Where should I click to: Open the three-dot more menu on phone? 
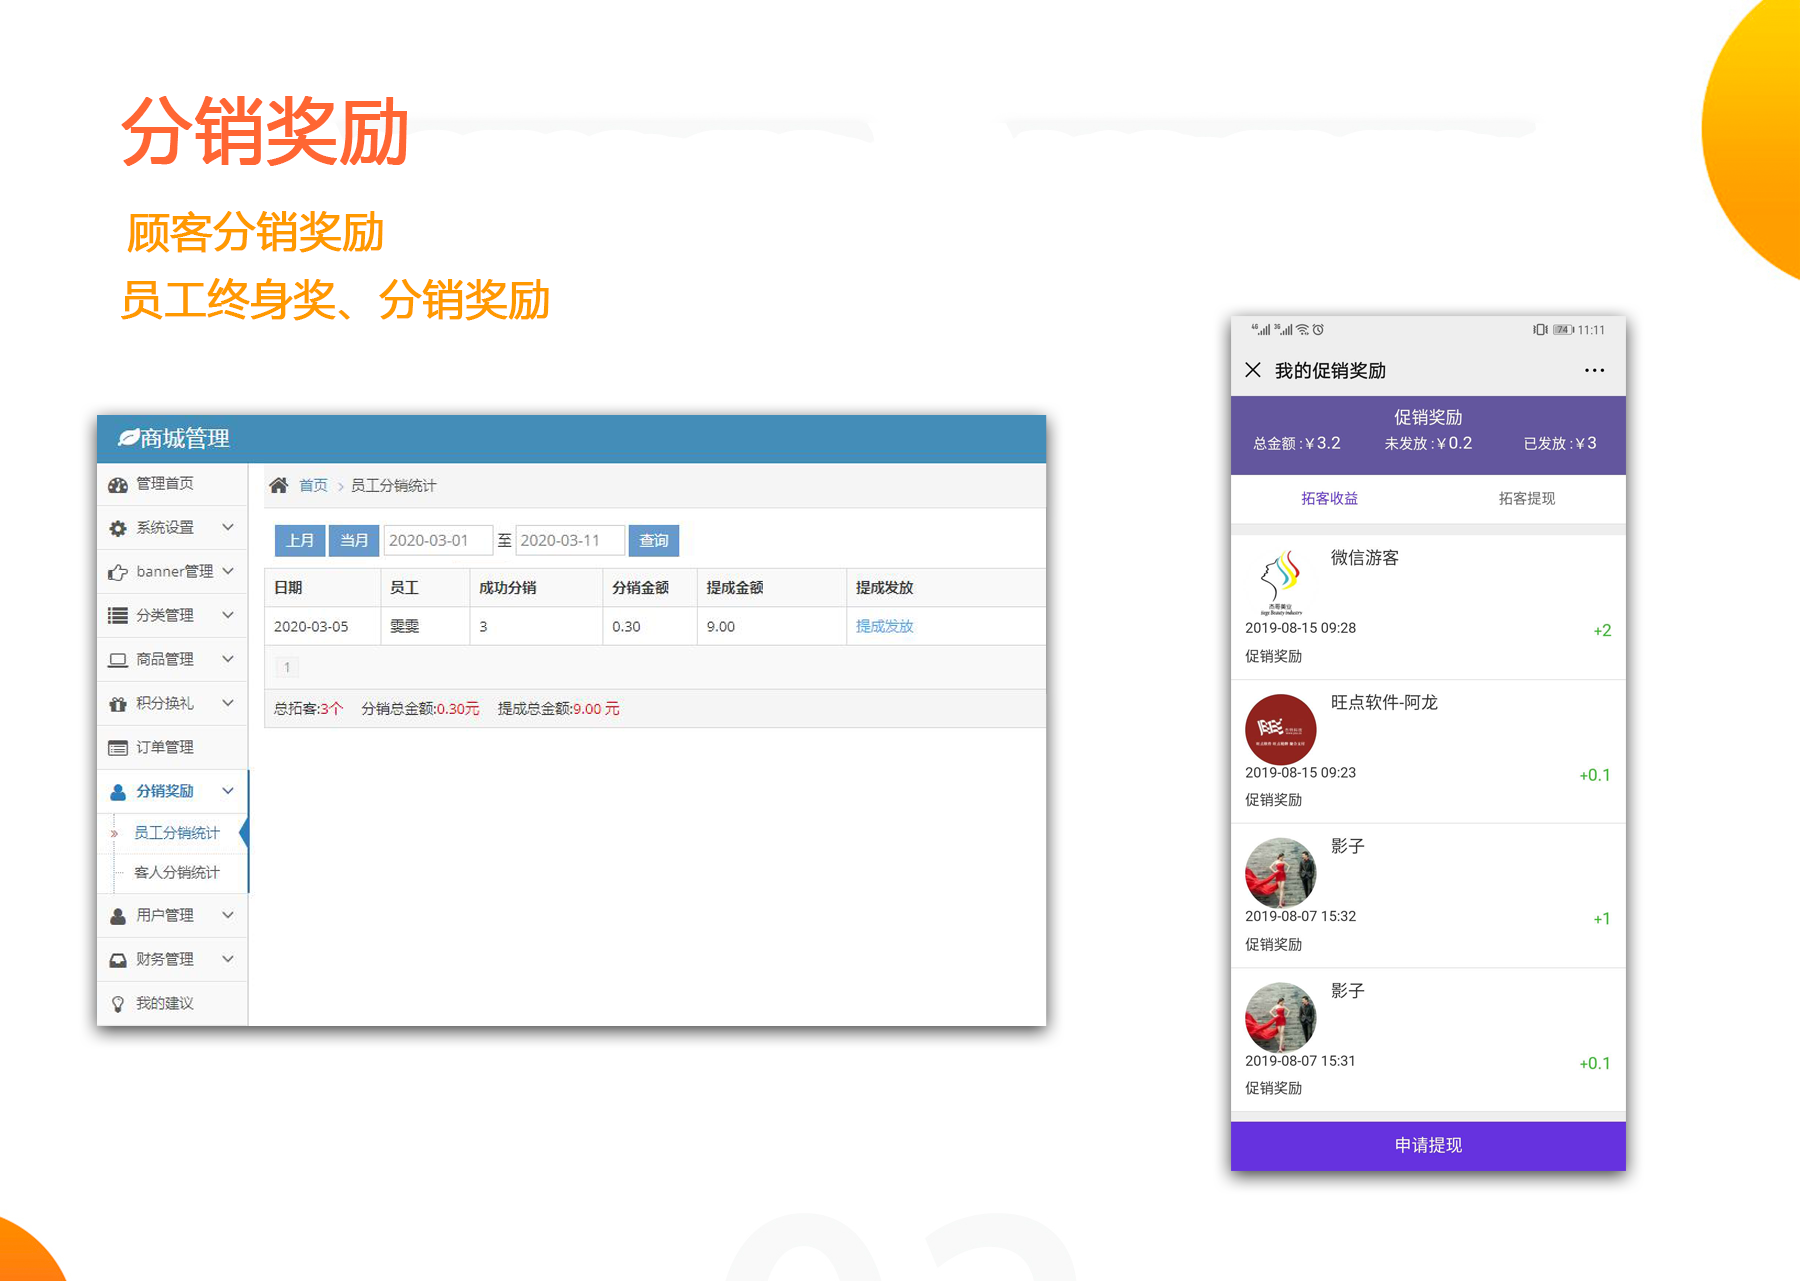(x=1594, y=370)
